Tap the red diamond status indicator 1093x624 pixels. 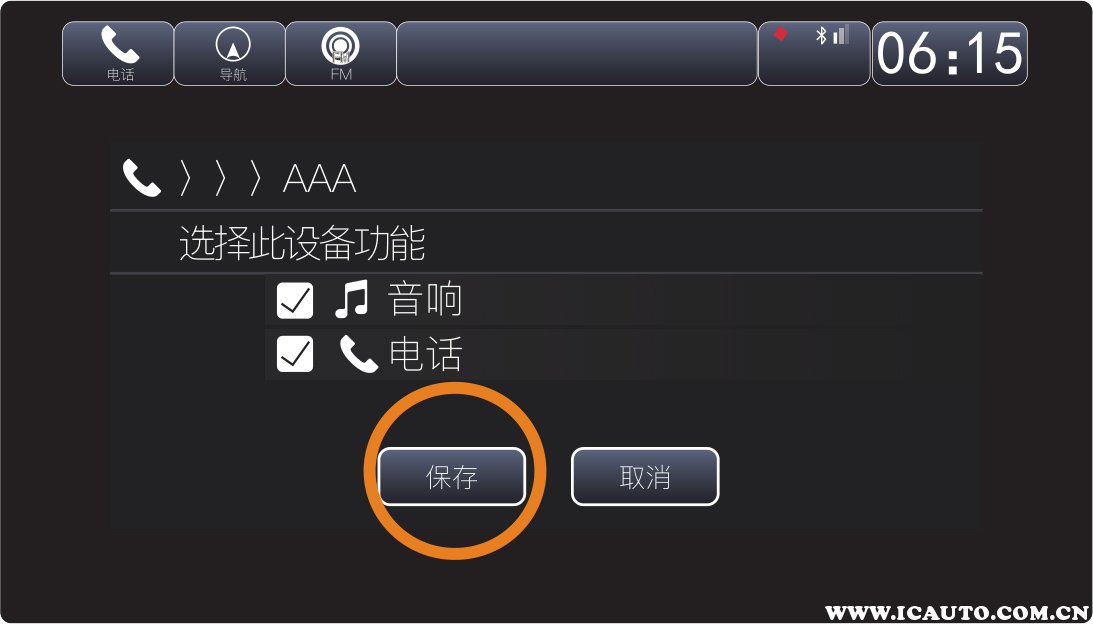pos(781,33)
